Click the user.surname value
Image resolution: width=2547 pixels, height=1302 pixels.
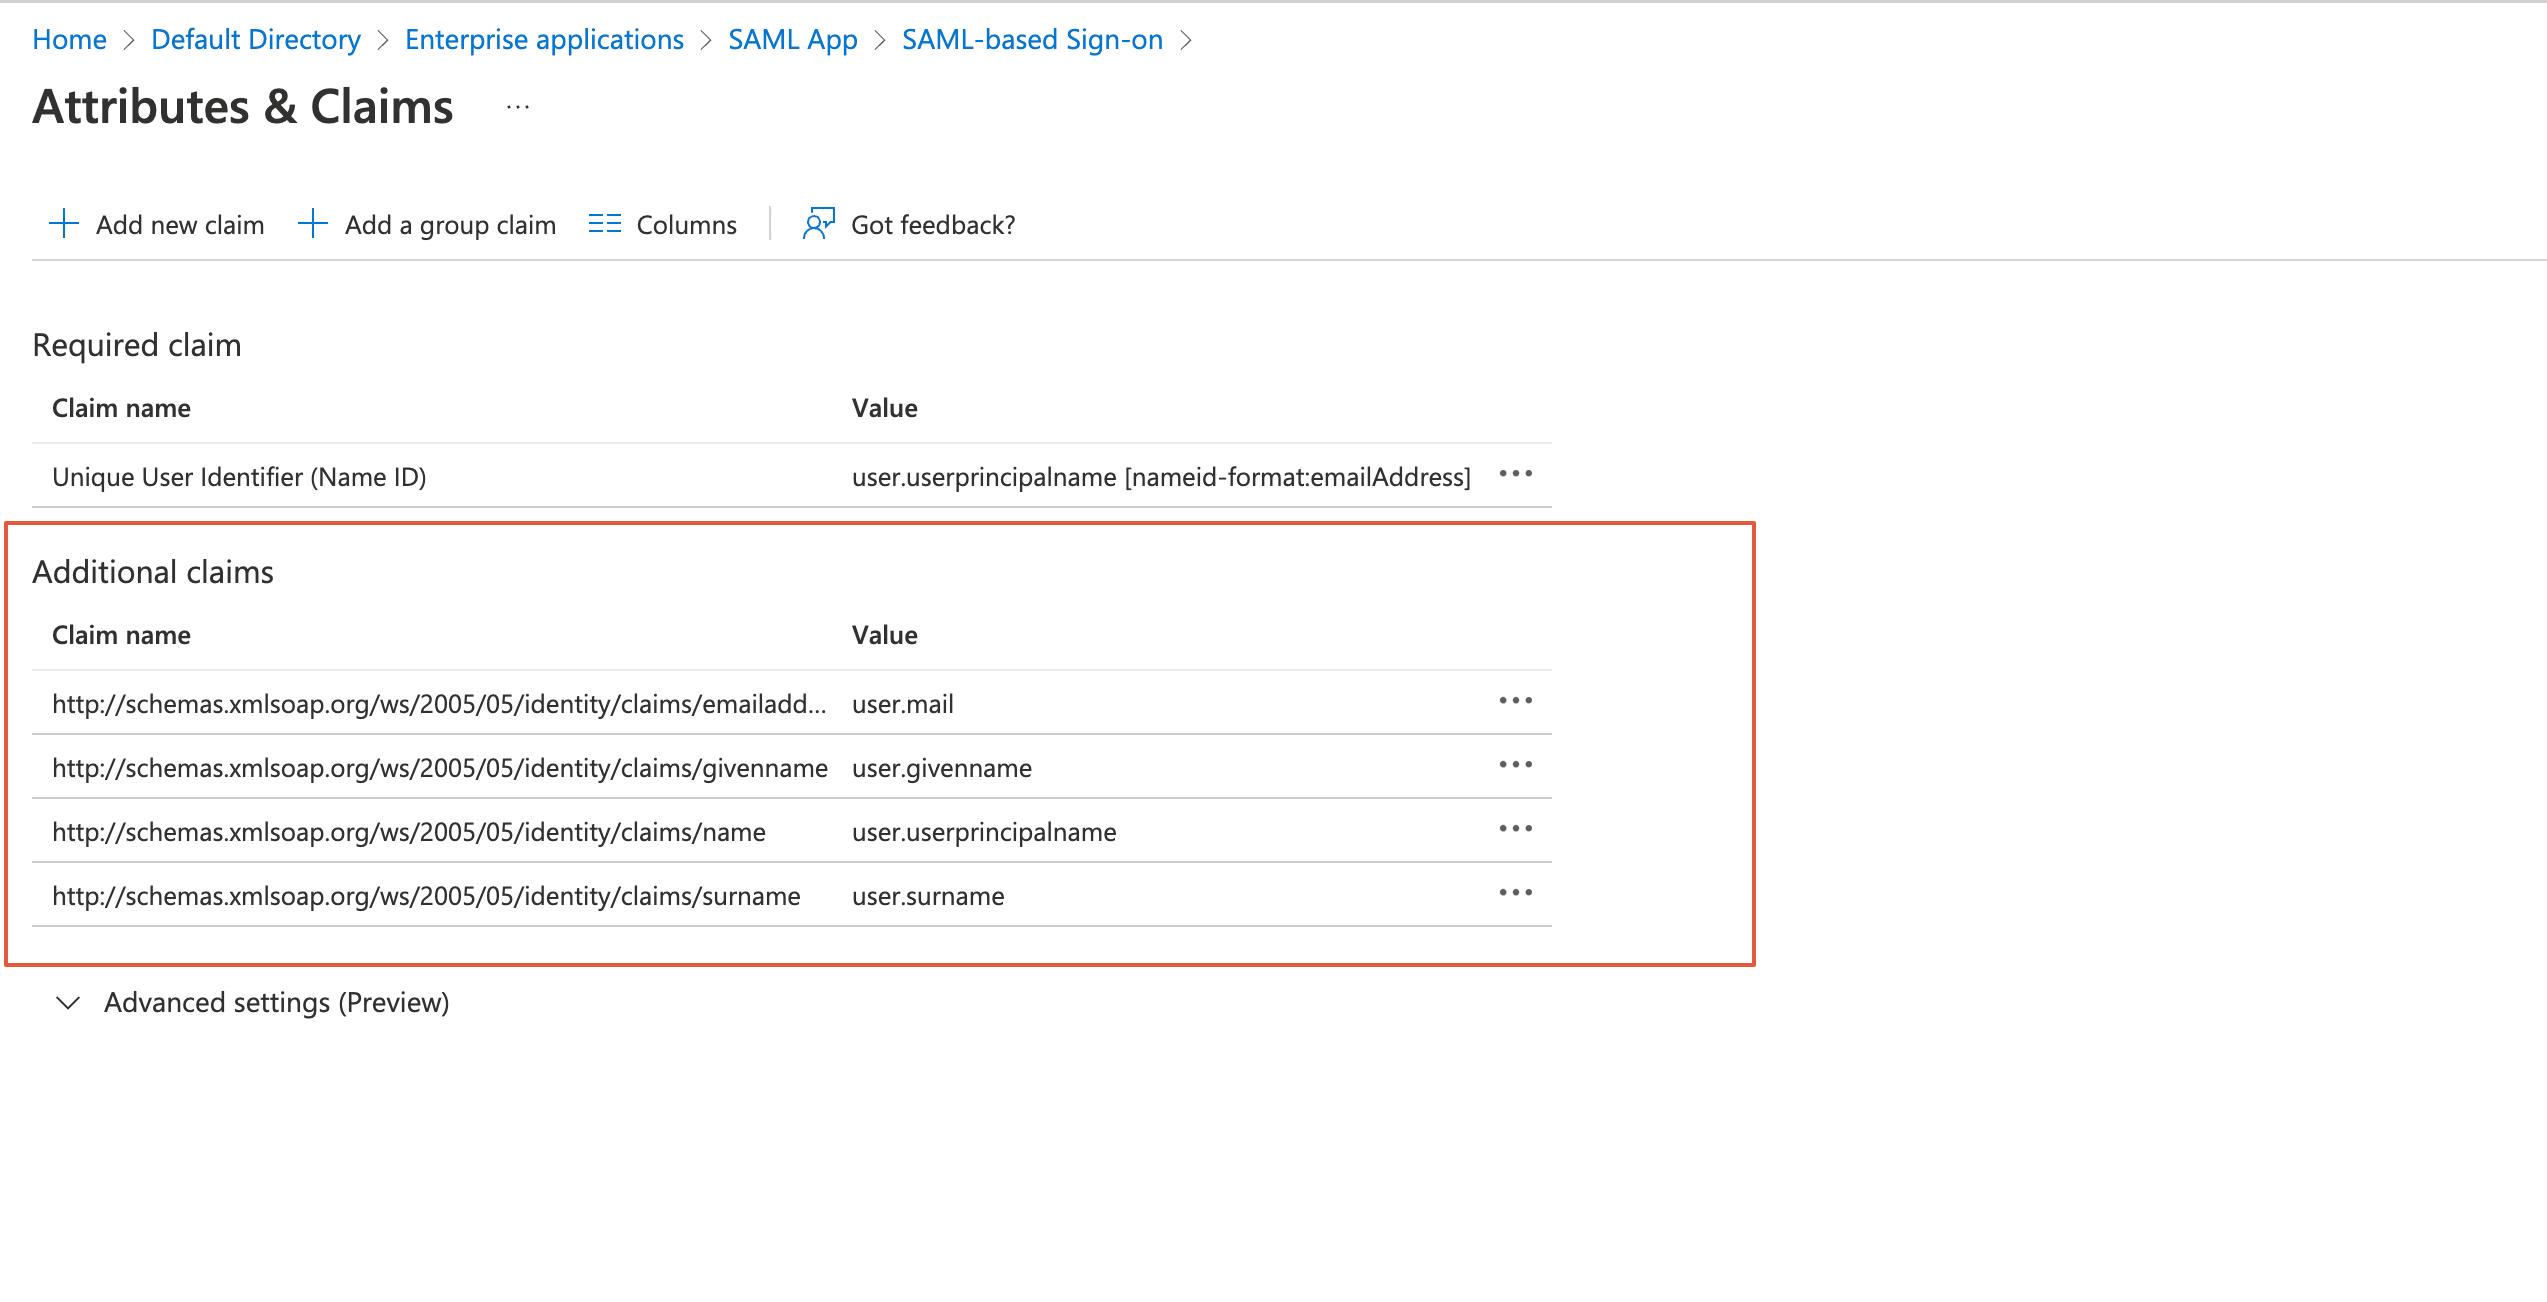[x=928, y=896]
